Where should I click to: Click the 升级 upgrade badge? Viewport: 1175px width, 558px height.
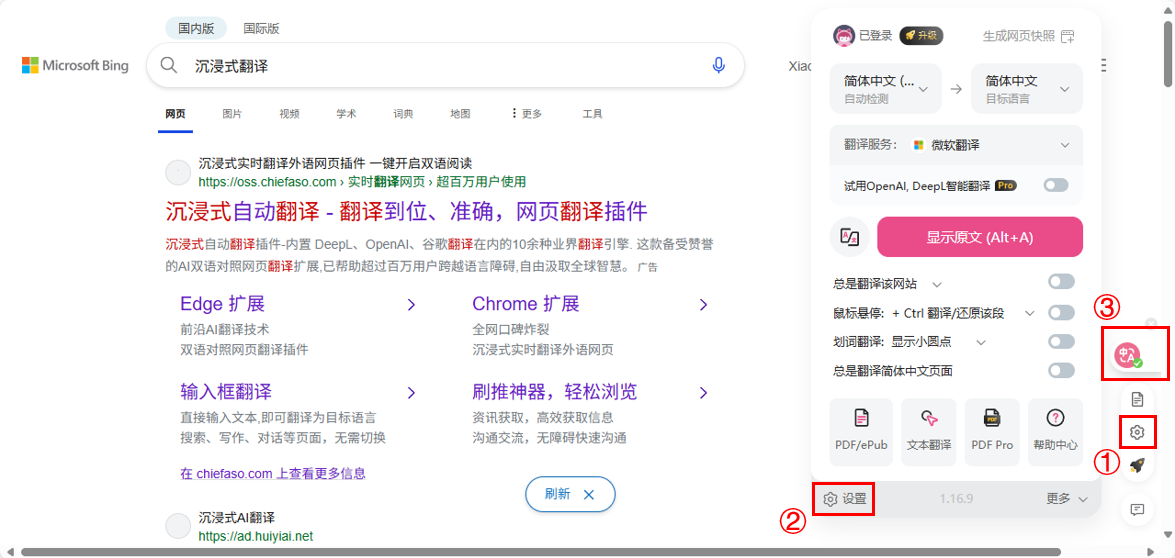(x=921, y=35)
